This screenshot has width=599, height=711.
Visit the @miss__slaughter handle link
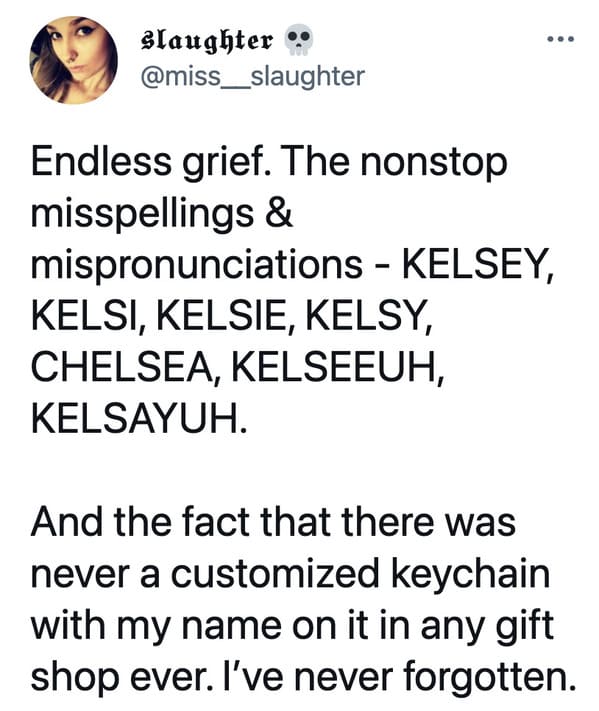coord(253,77)
